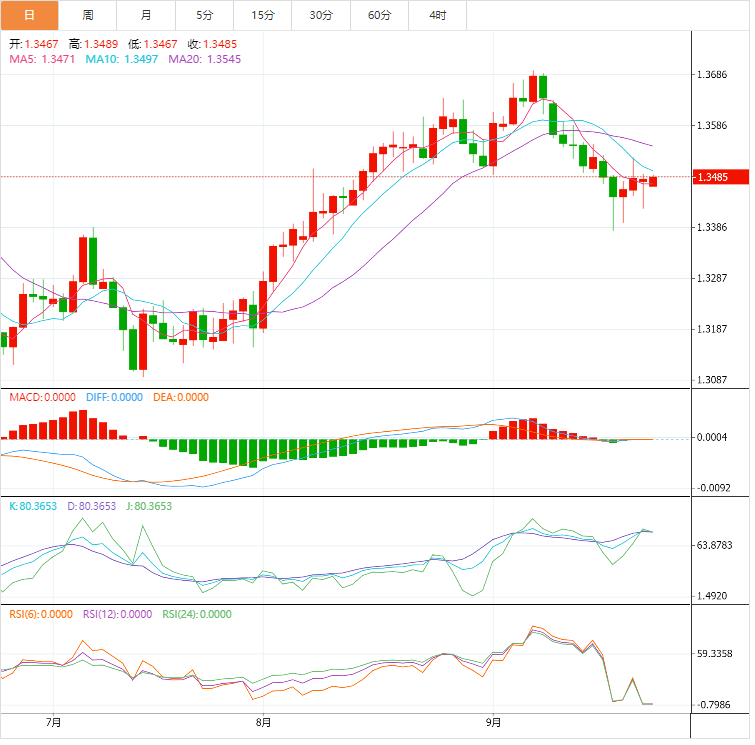Click the 7月 marker on time axis
Viewport: 755px width, 745px height.
(53, 721)
